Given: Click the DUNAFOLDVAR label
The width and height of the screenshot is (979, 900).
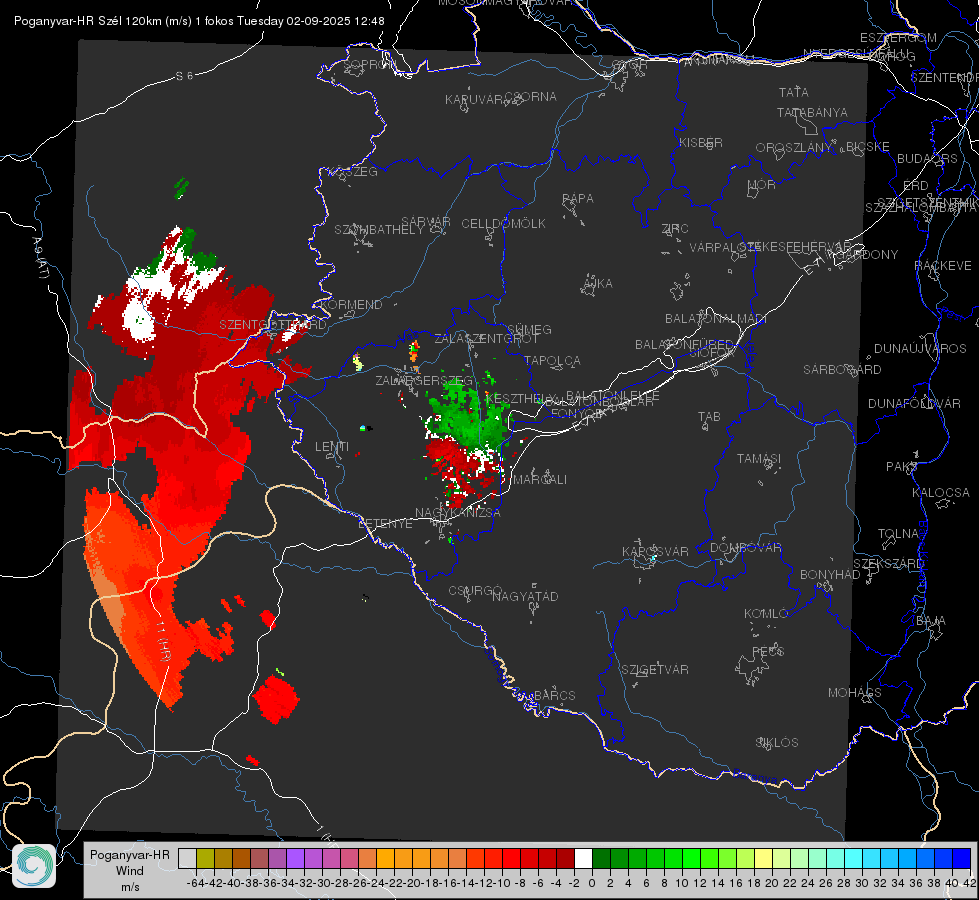Looking at the screenshot, I should point(914,403).
